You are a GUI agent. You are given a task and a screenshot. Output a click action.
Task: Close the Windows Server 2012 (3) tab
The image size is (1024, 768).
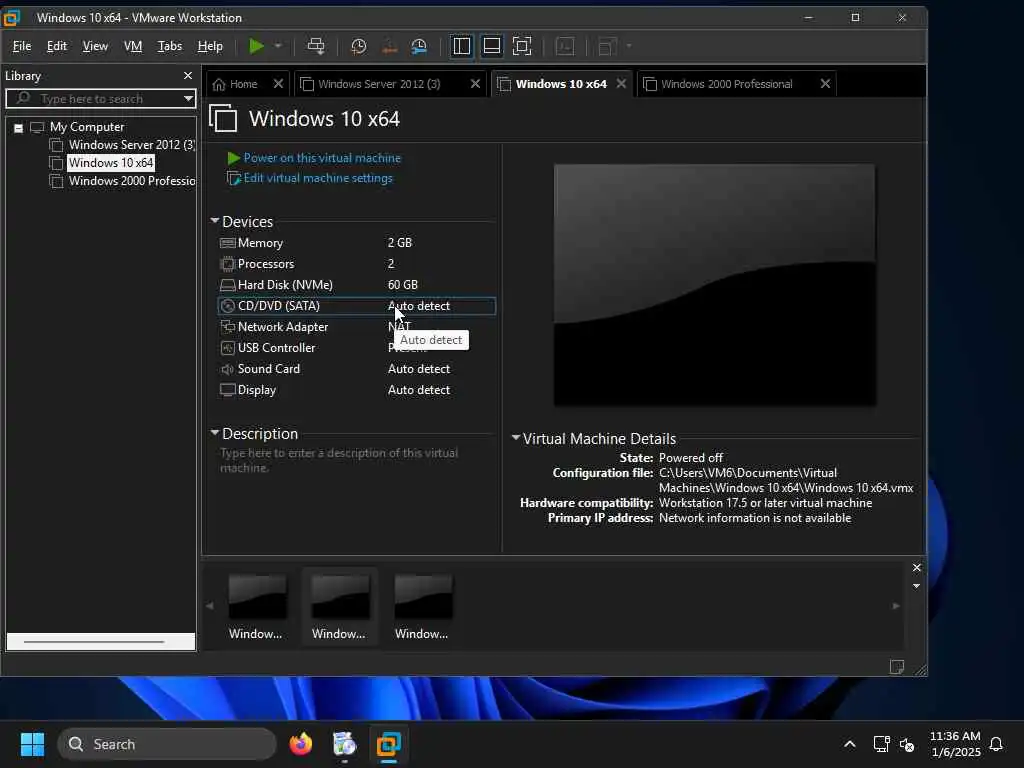click(475, 84)
